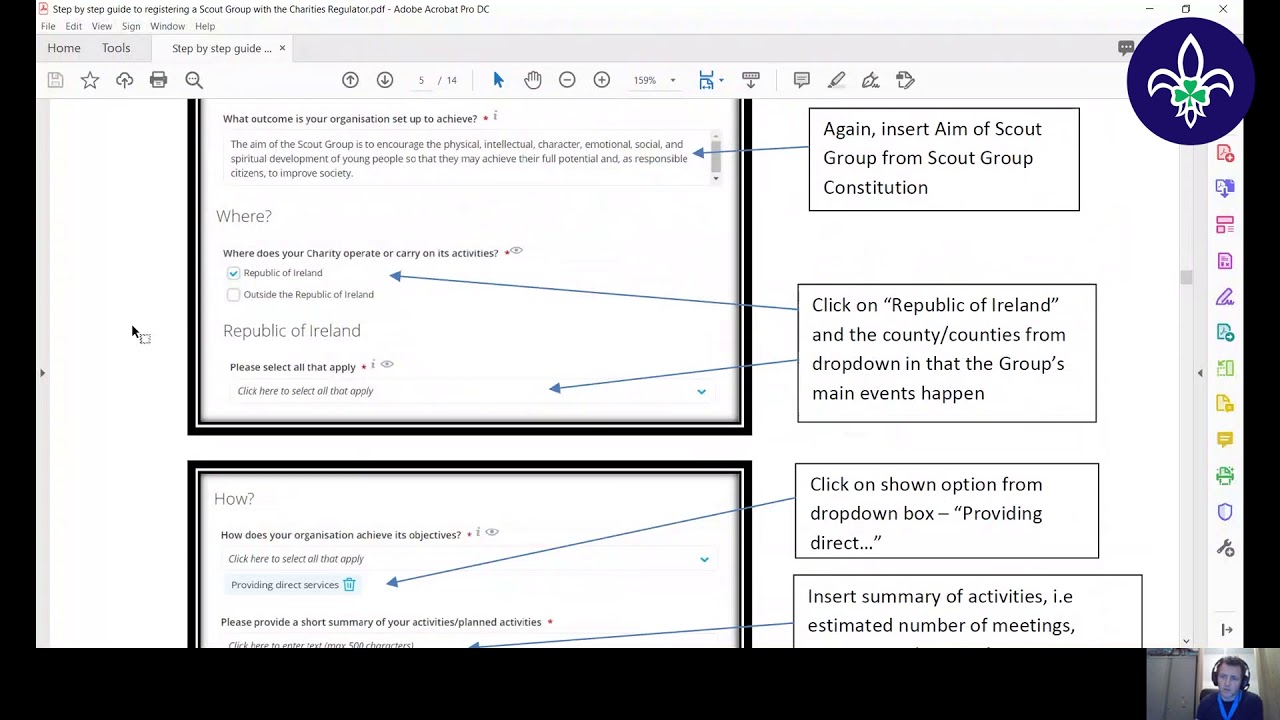Click the scroll-down arrow of document

[x=1186, y=641]
